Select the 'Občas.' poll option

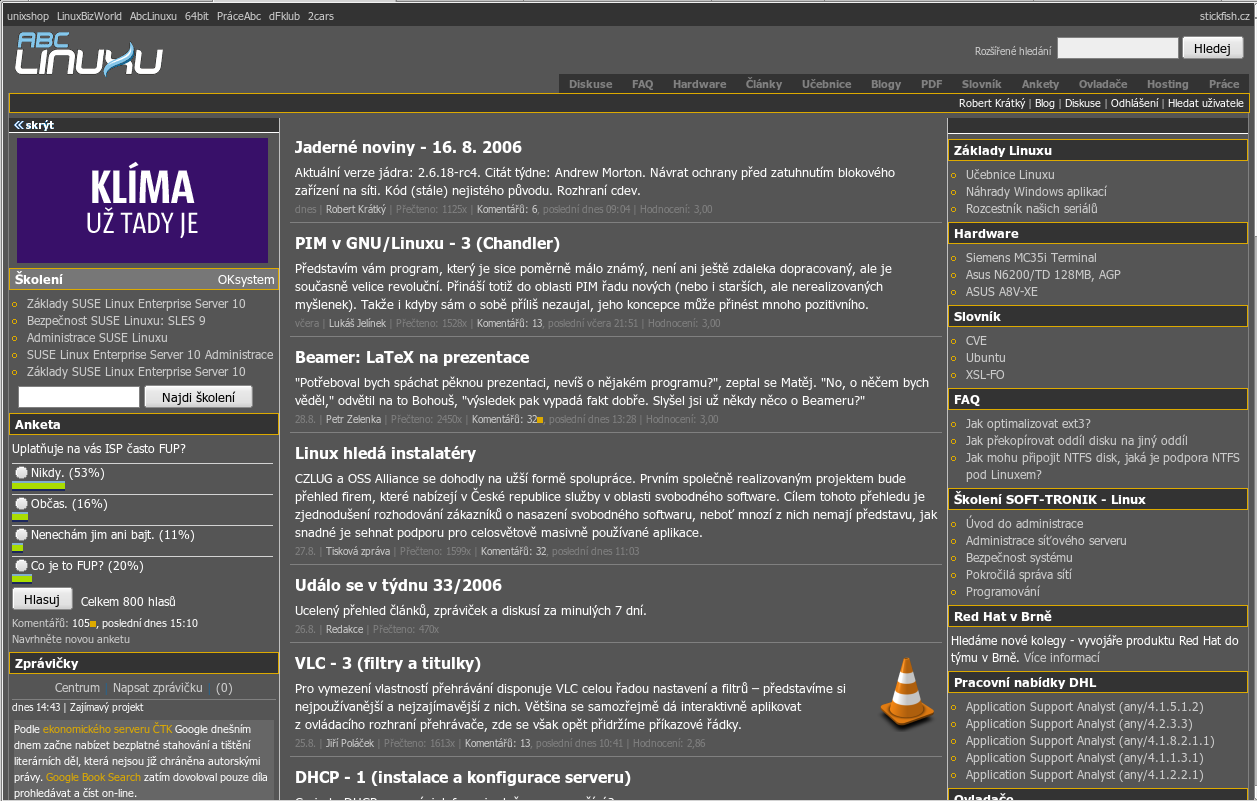[21, 504]
